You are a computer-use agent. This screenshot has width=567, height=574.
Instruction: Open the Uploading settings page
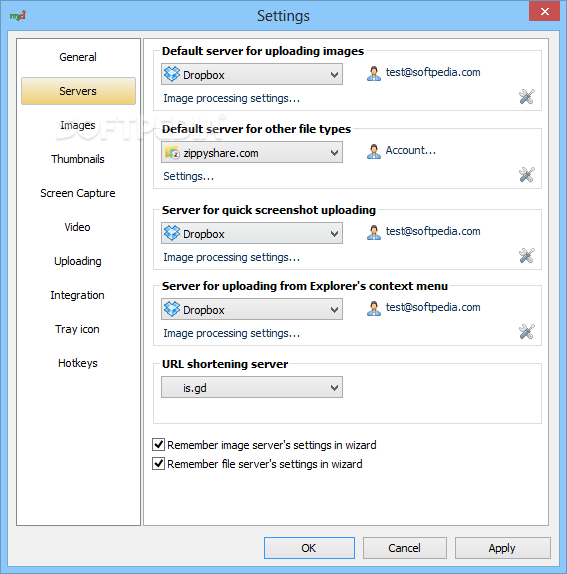click(x=78, y=261)
